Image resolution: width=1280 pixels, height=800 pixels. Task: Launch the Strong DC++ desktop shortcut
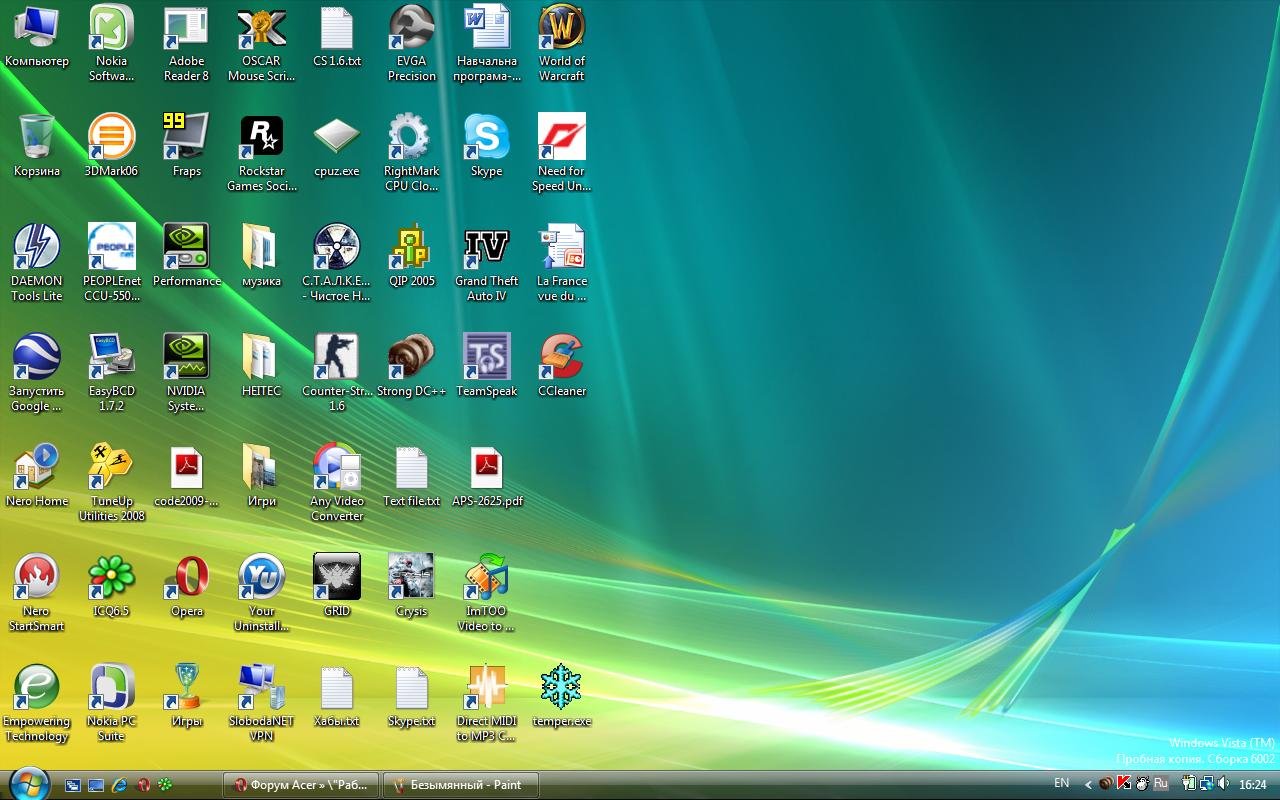click(412, 357)
